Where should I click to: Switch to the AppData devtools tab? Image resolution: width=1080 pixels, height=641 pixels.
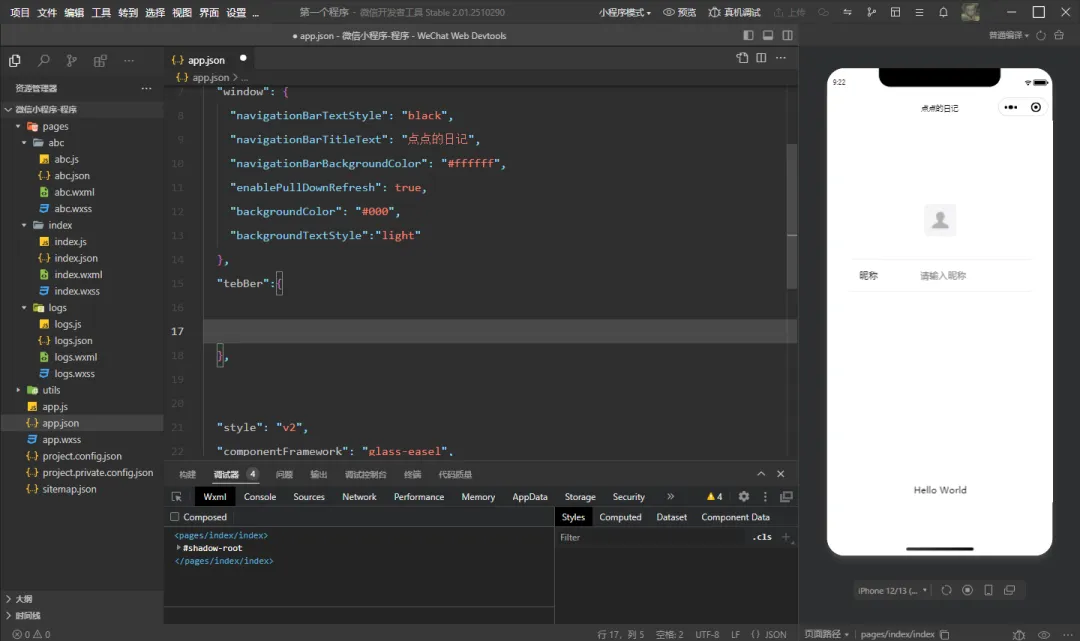click(x=530, y=496)
